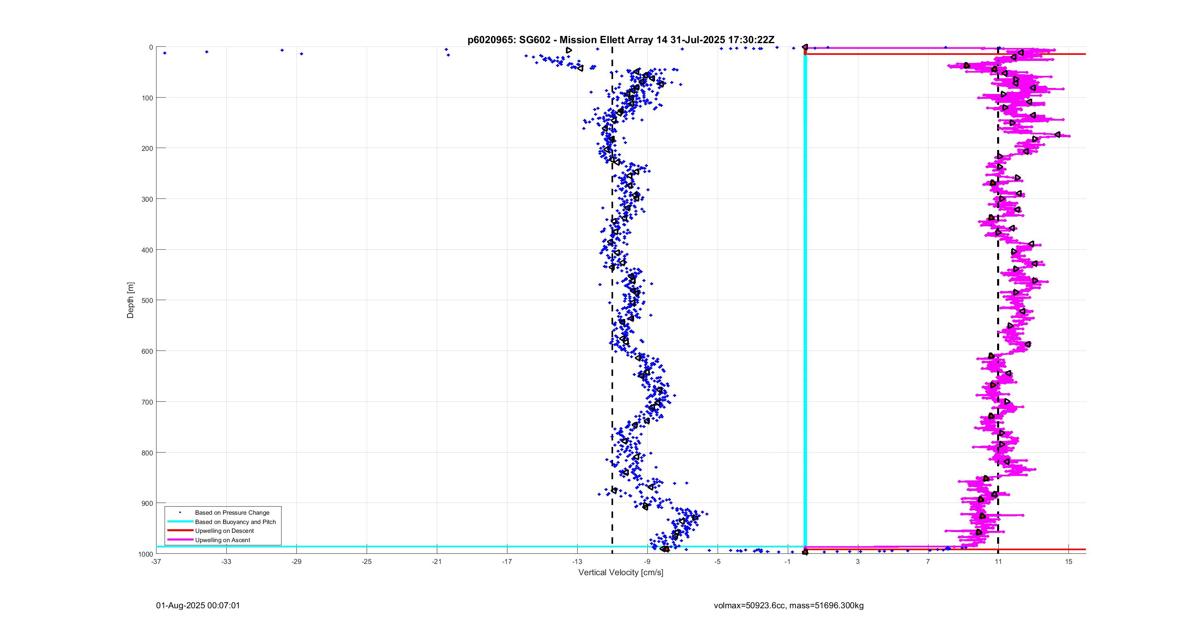Click x-axis tick label '-1'
1200x622 pixels.
point(788,561)
